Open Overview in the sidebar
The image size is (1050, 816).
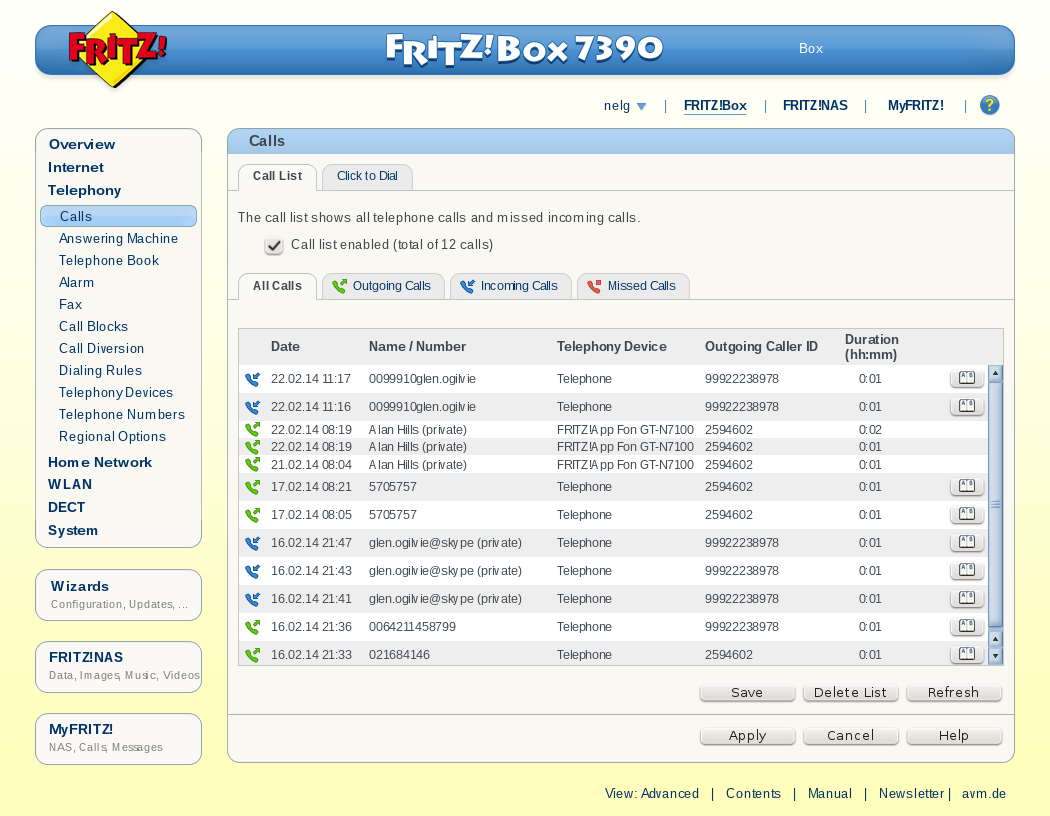pos(82,145)
